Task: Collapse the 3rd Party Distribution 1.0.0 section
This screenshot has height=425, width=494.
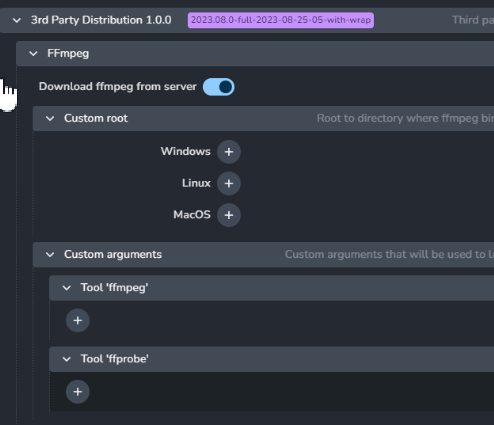Action: (x=17, y=21)
